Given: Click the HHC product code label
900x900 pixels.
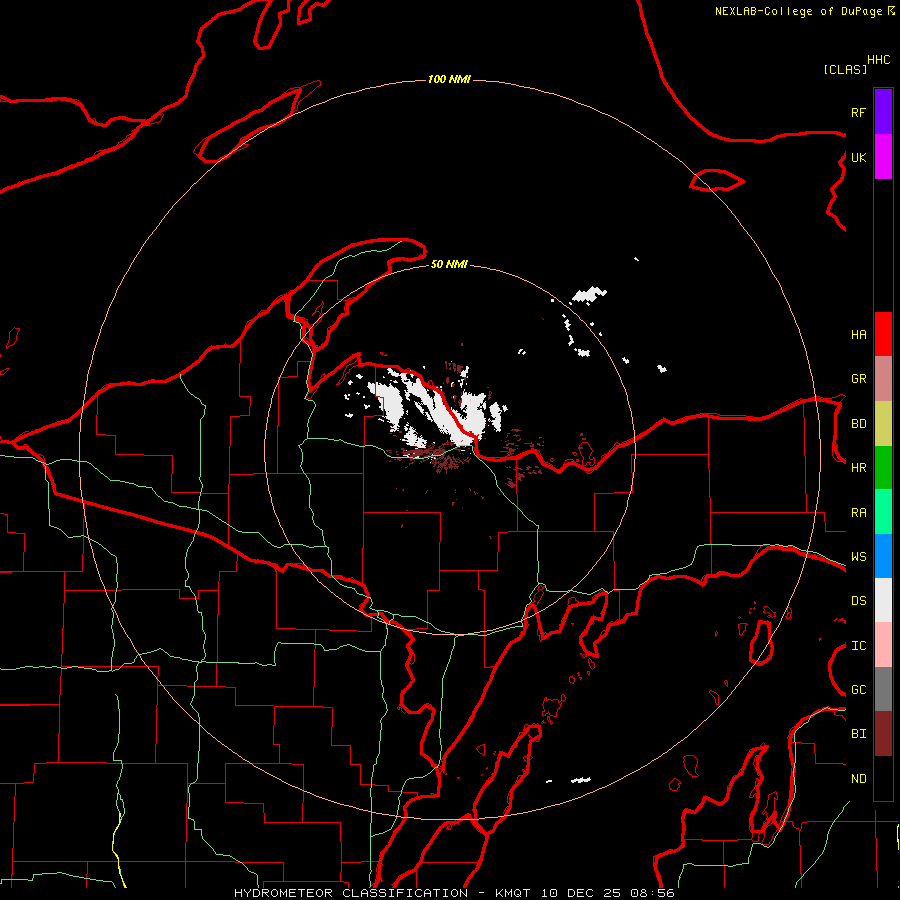Looking at the screenshot, I should (879, 60).
